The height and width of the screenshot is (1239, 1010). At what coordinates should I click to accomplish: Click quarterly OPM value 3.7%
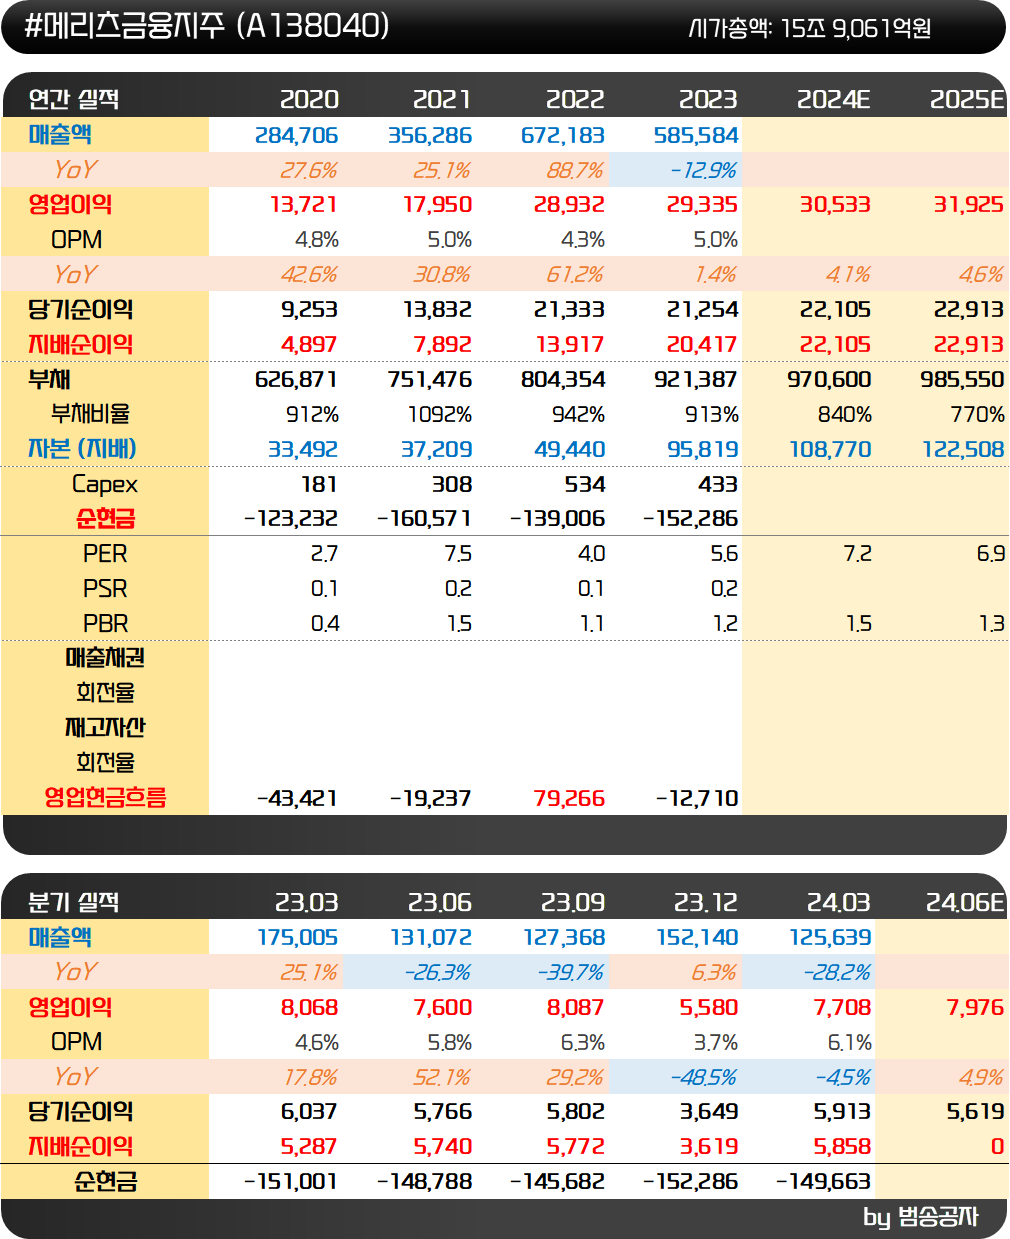click(716, 1042)
